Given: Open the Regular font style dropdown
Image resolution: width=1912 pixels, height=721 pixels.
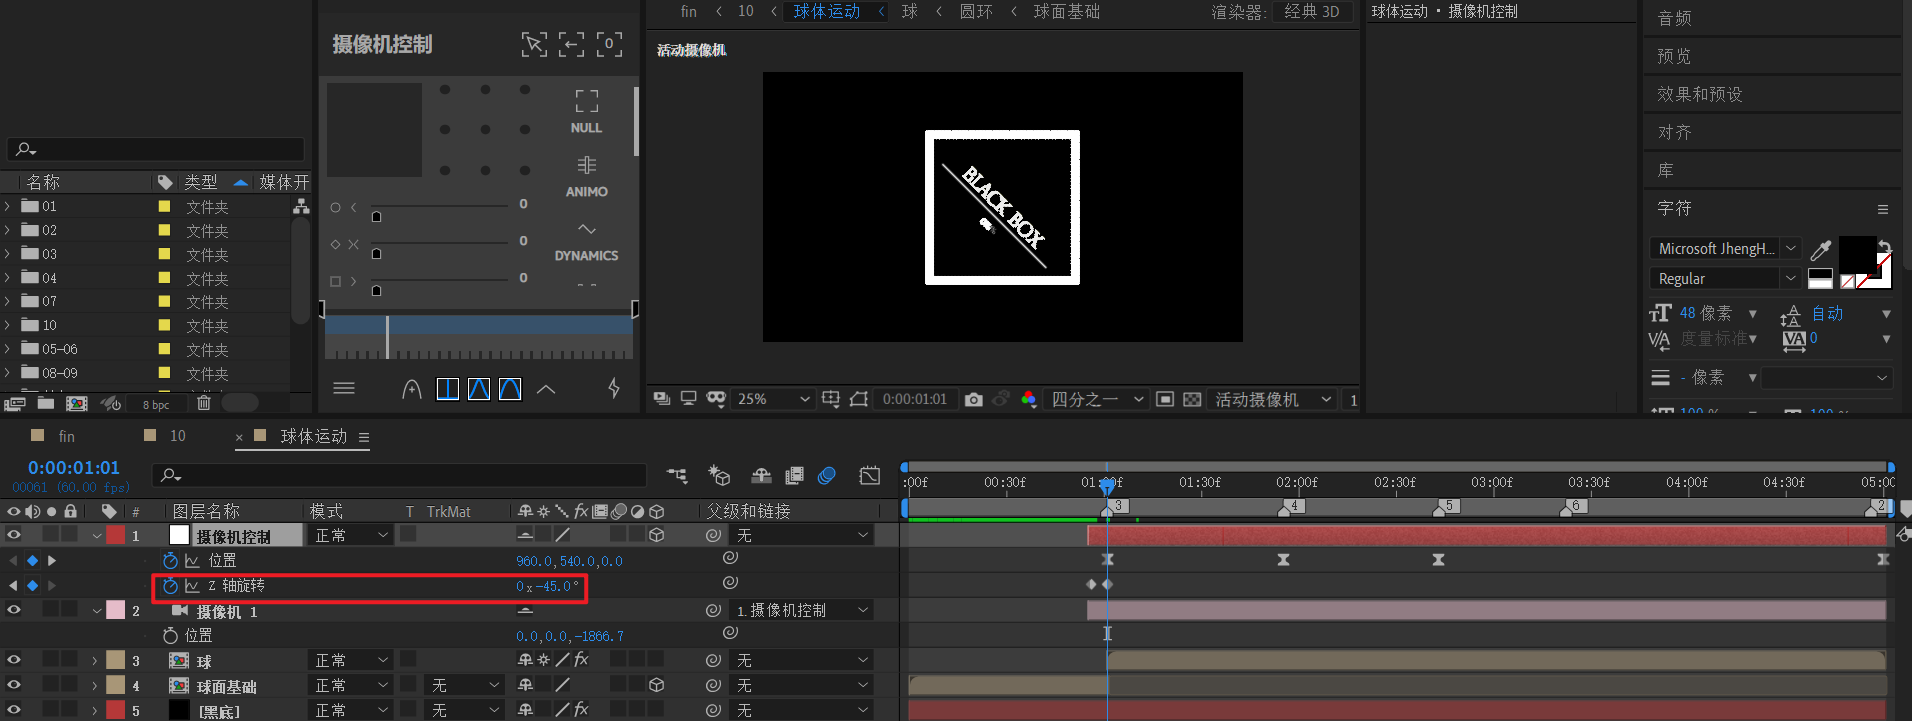Looking at the screenshot, I should [1726, 278].
